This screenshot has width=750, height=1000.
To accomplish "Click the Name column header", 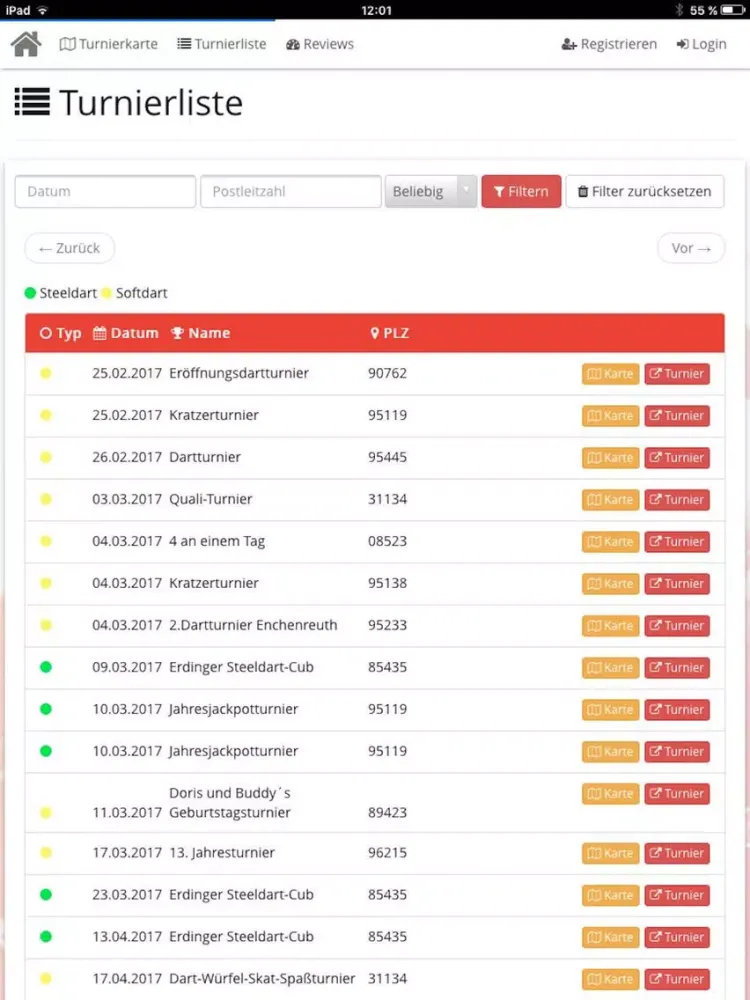I will pos(200,333).
